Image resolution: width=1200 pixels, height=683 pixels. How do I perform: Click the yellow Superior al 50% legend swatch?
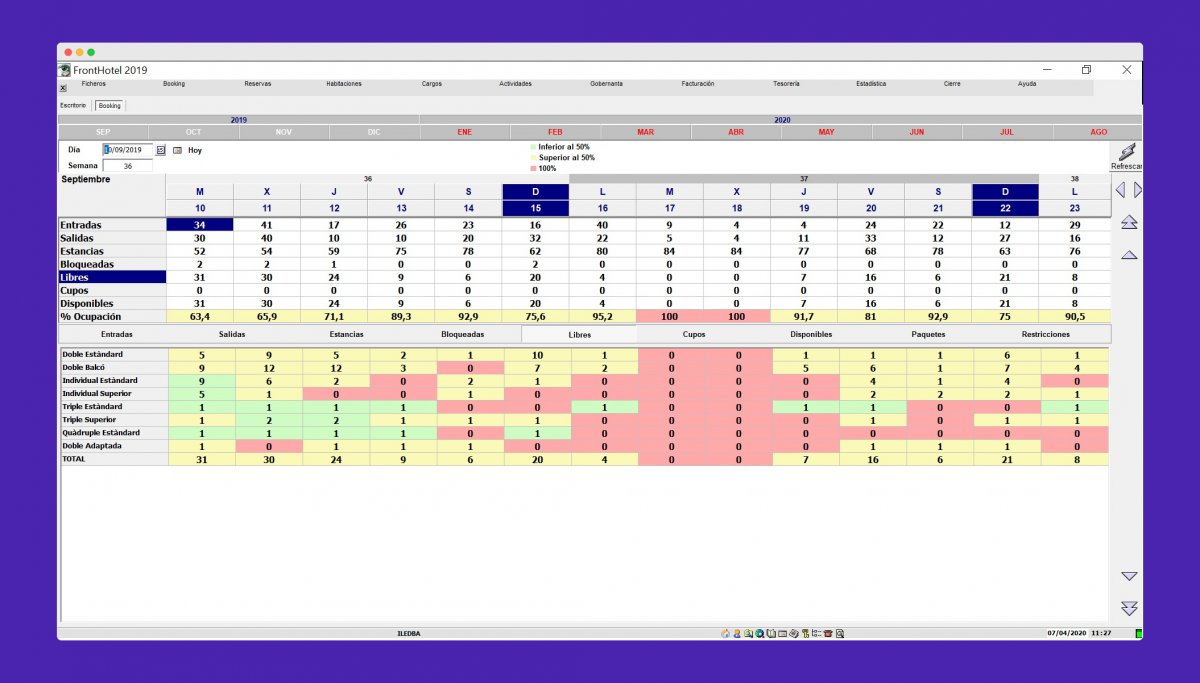click(x=534, y=158)
